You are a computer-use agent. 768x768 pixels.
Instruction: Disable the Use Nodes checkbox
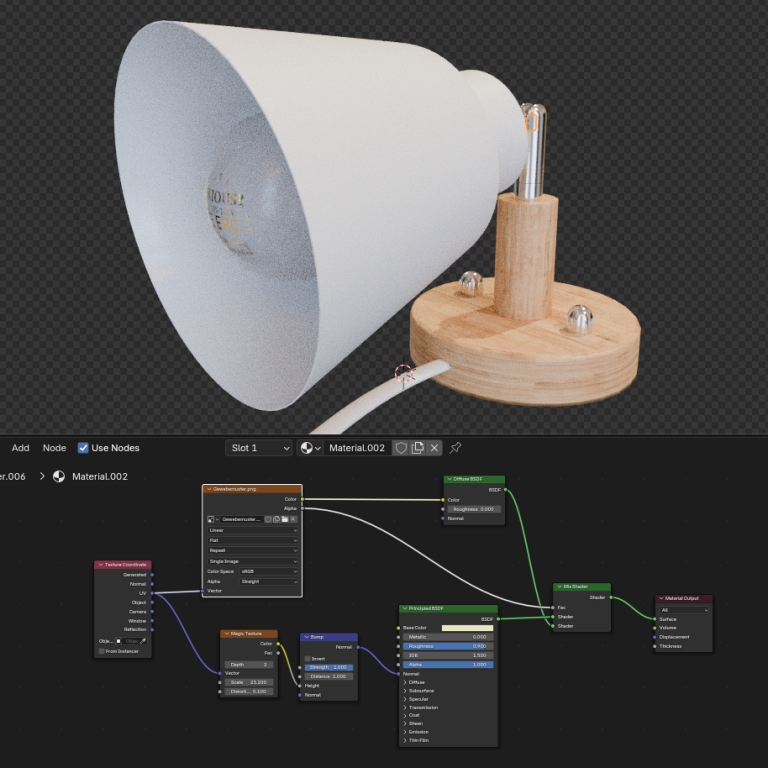coord(83,448)
